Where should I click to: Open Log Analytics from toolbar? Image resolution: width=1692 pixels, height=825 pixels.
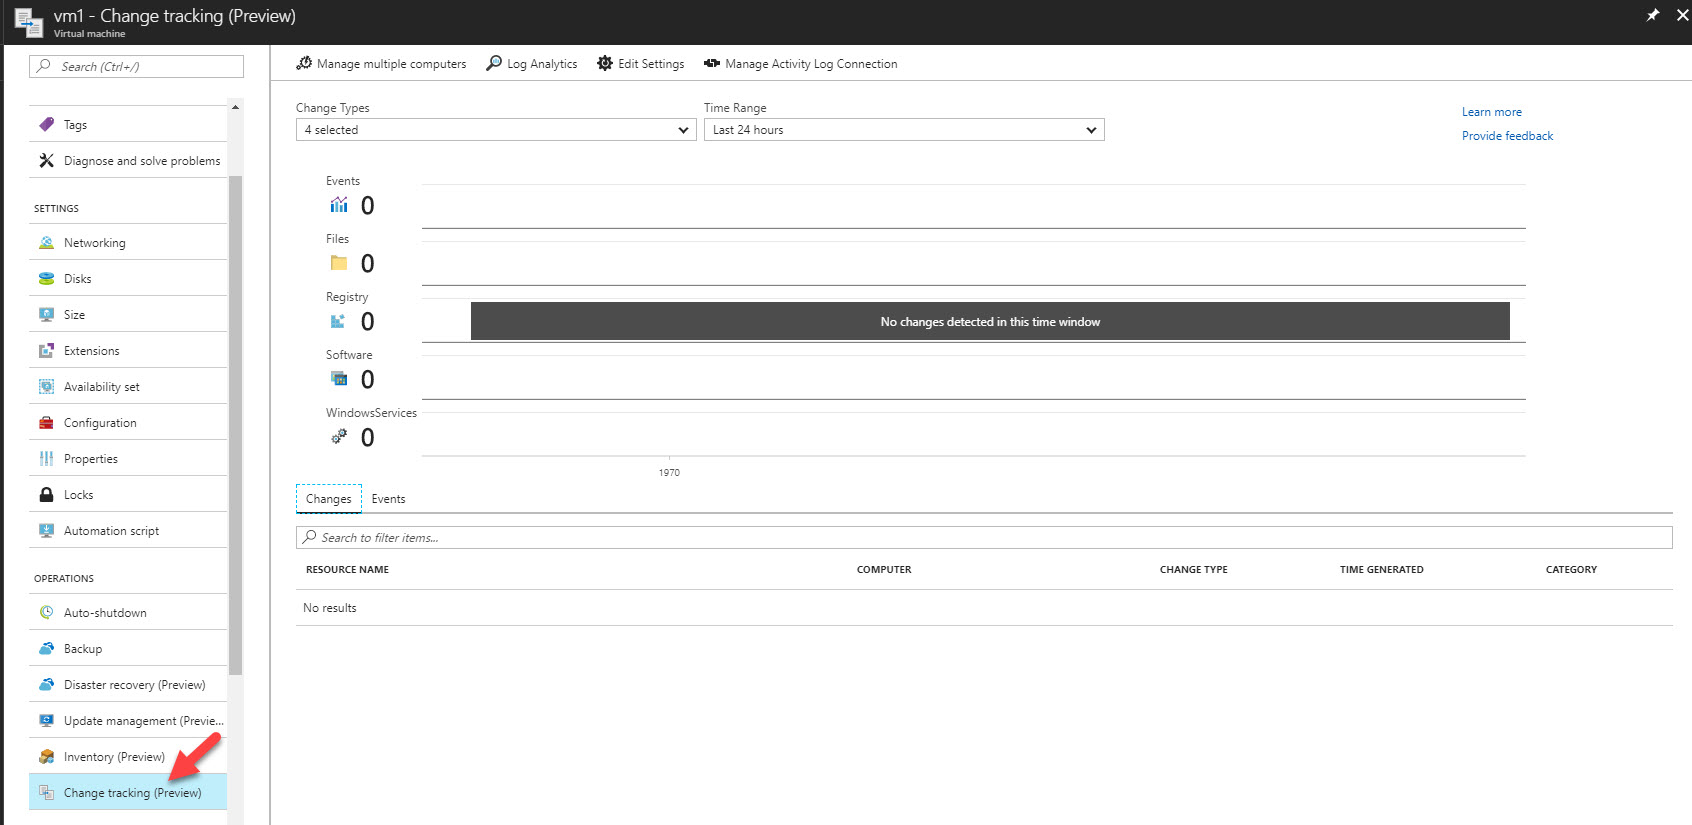532,64
